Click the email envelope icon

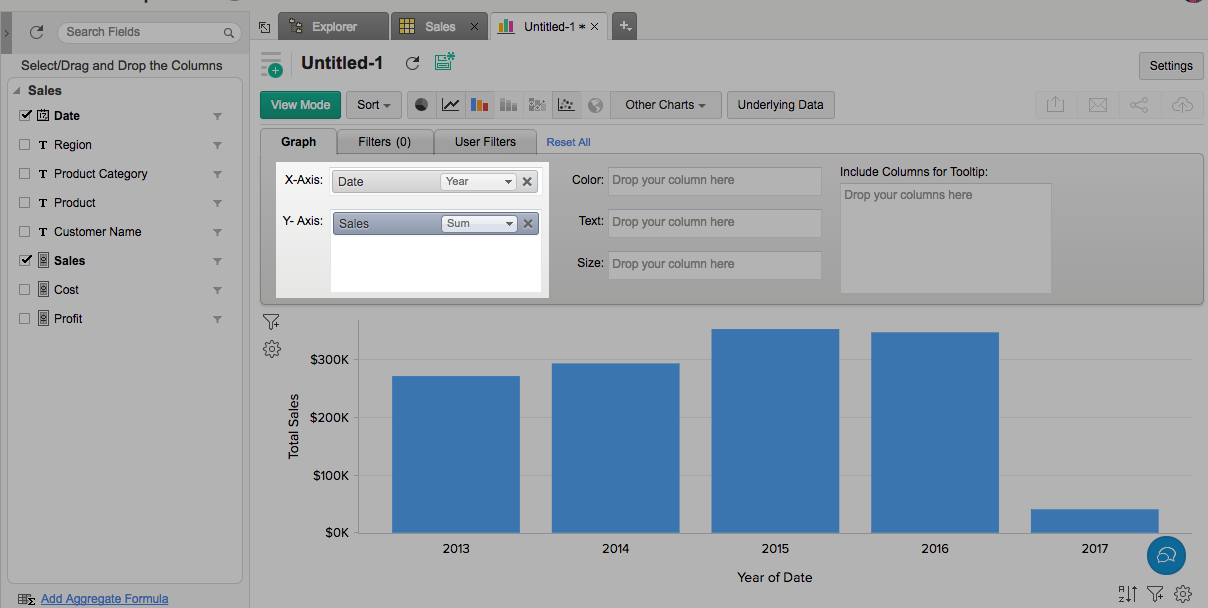pos(1097,105)
